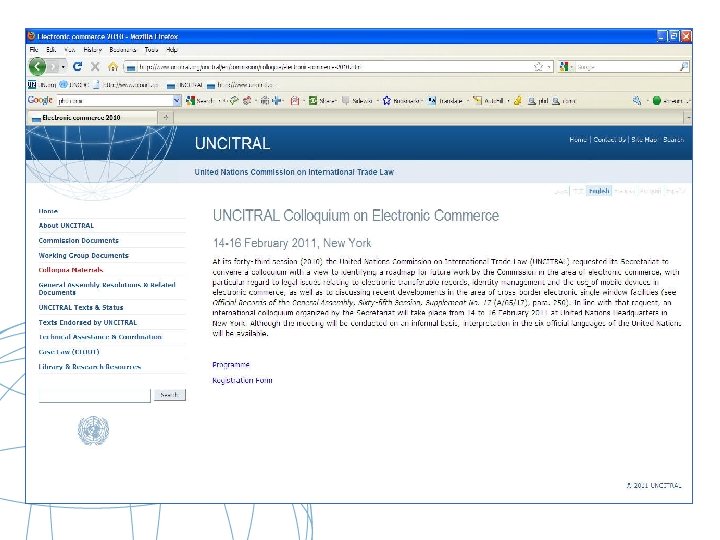Click the header Home link
This screenshot has width=720, height=540.
click(578, 140)
